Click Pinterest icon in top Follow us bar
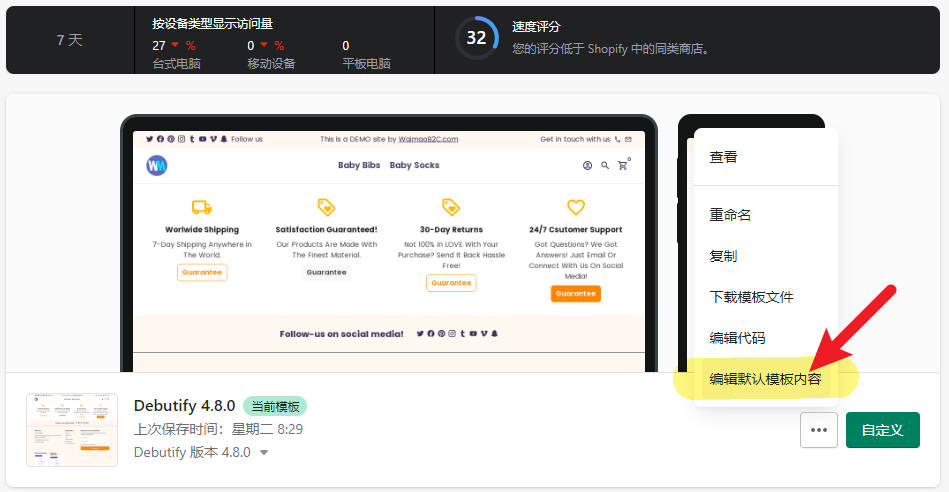This screenshot has width=949, height=492. (x=171, y=139)
